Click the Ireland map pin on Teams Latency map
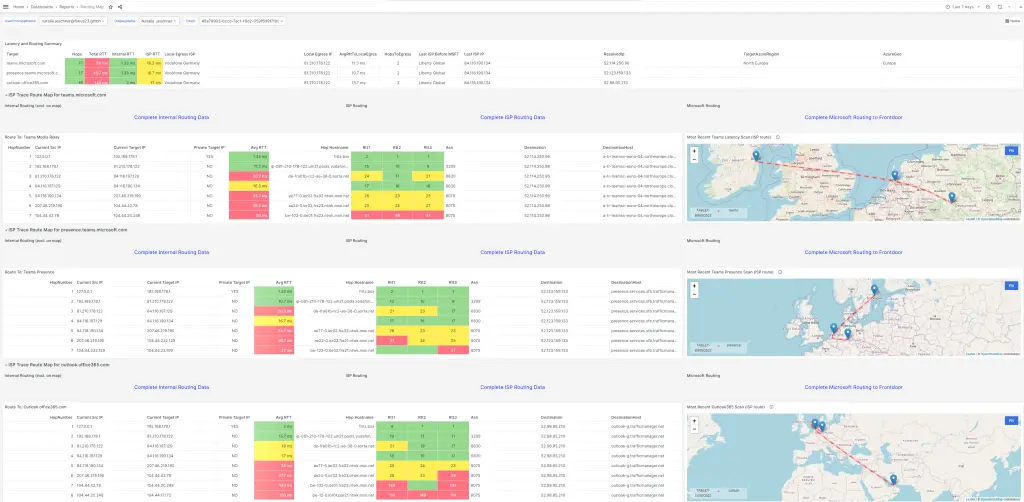The image size is (1024, 502). click(x=756, y=155)
